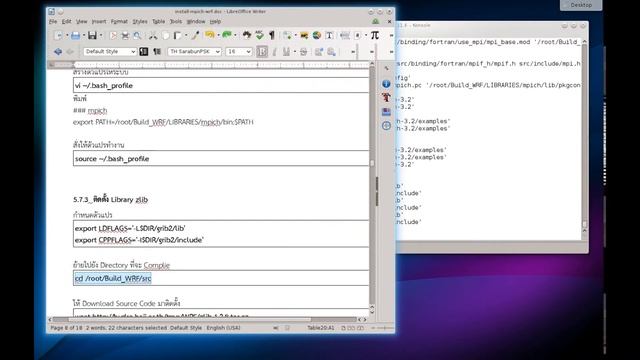640x360 pixels.
Task: Undo the last action with the yellow arrow
Action: tap(210, 36)
